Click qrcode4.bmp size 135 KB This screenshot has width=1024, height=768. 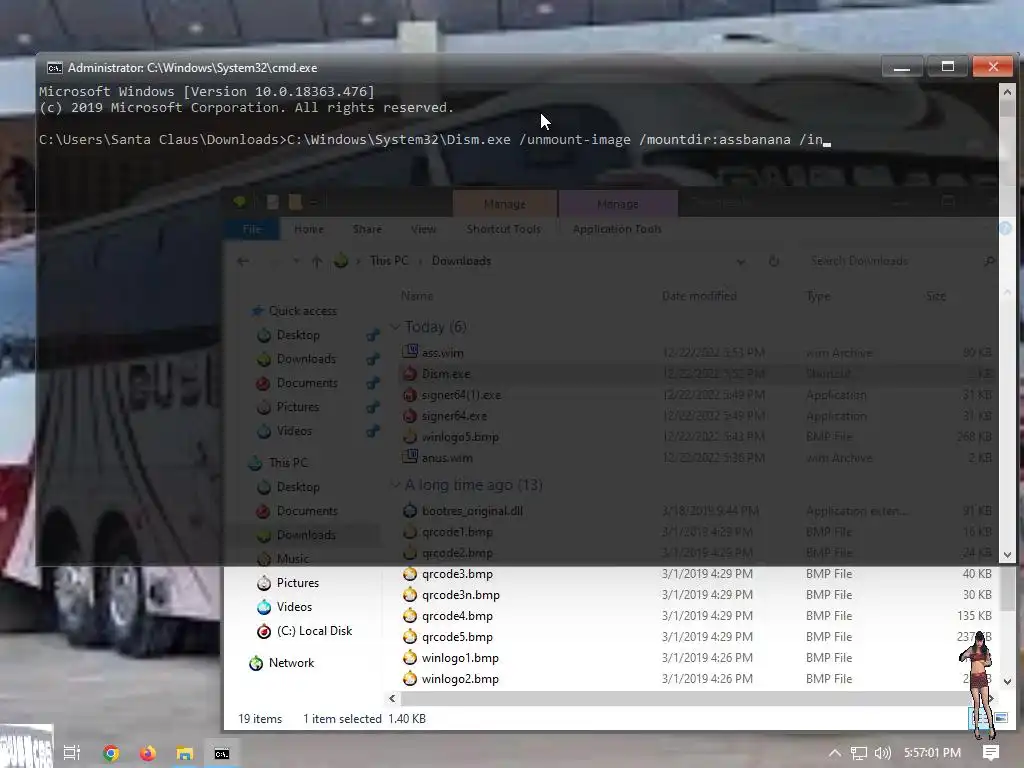[974, 616]
